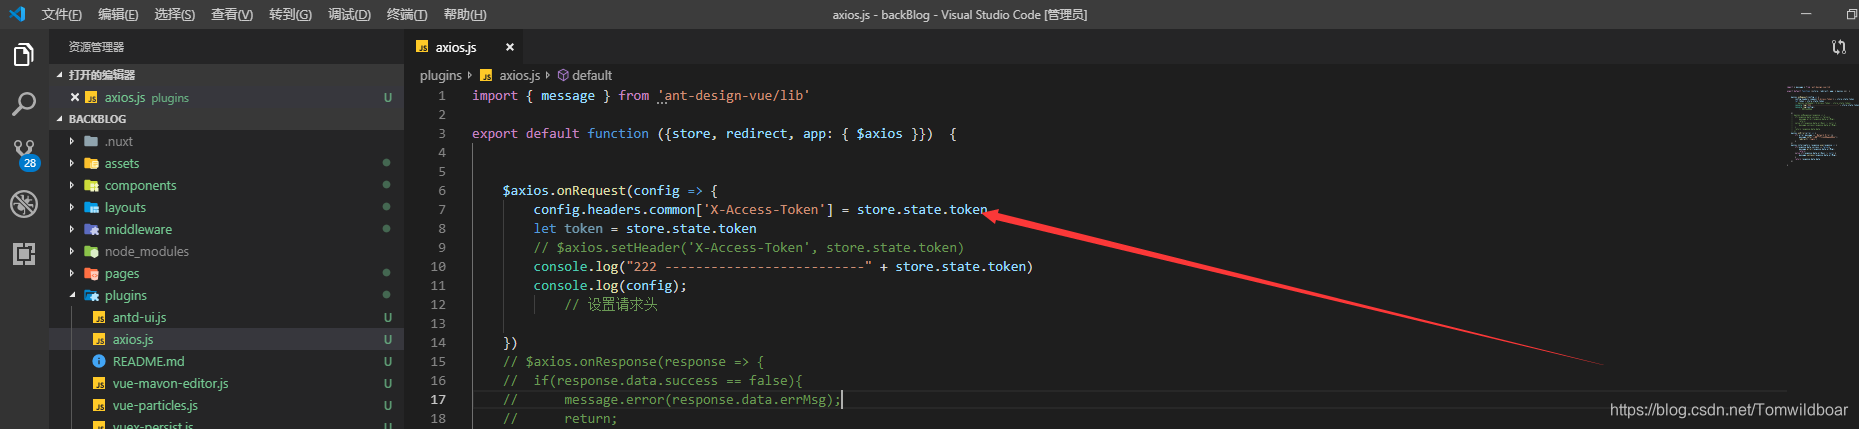The height and width of the screenshot is (429, 1859).
Task: Select axios.js under plugins folder
Action: (227, 339)
